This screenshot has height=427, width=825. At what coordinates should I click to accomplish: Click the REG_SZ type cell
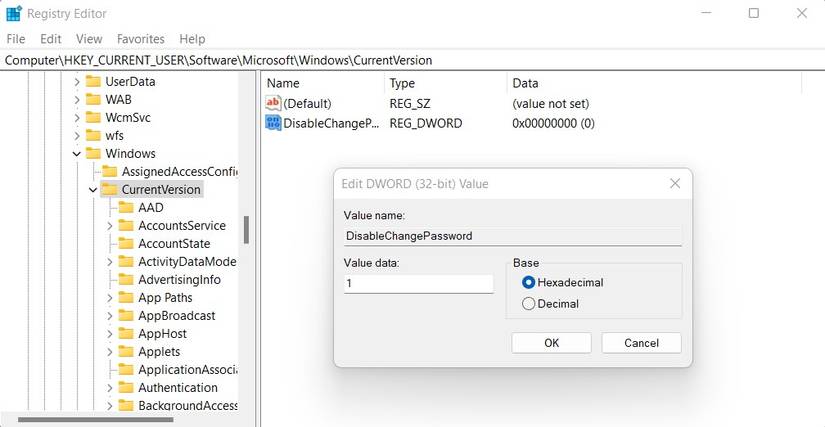tap(410, 104)
